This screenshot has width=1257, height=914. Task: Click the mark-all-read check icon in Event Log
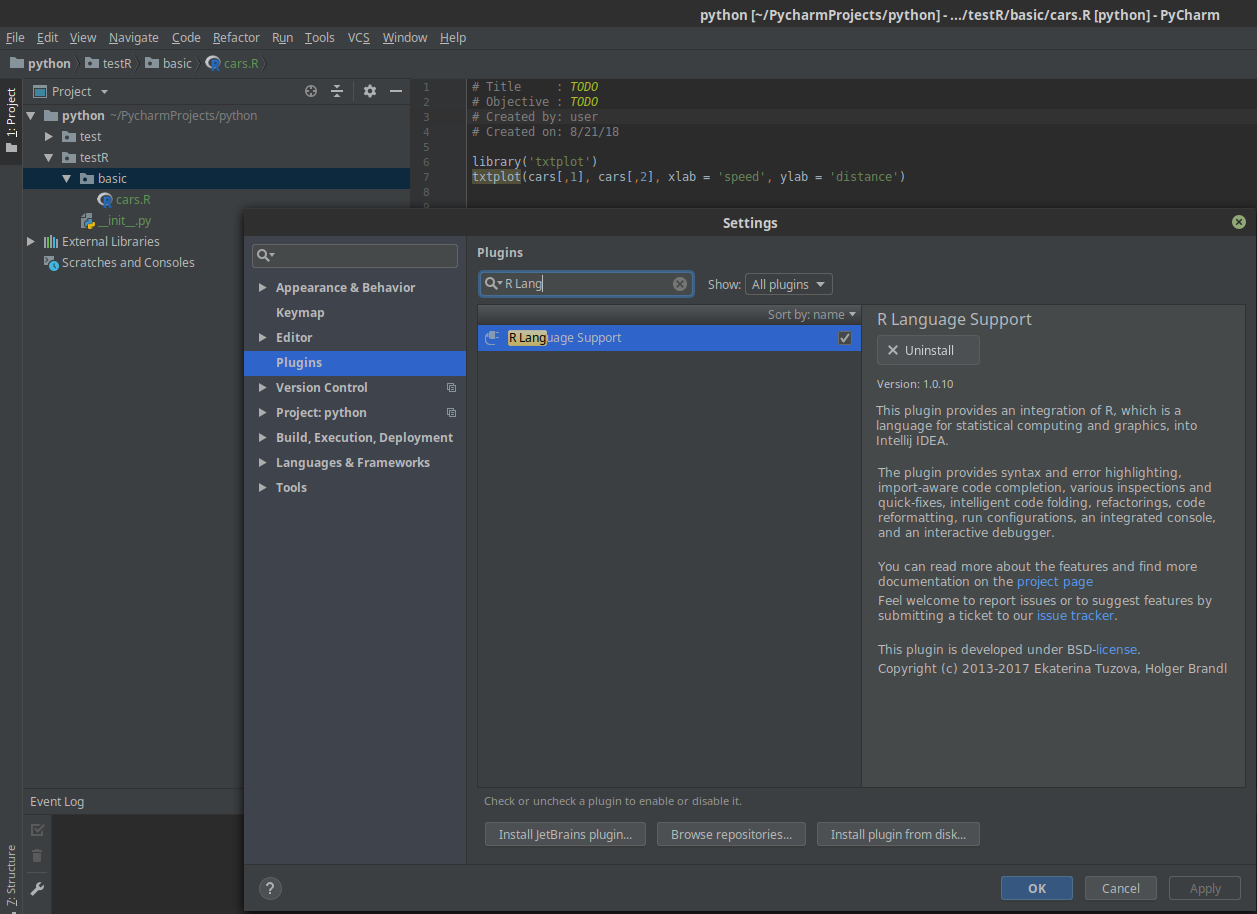click(37, 830)
